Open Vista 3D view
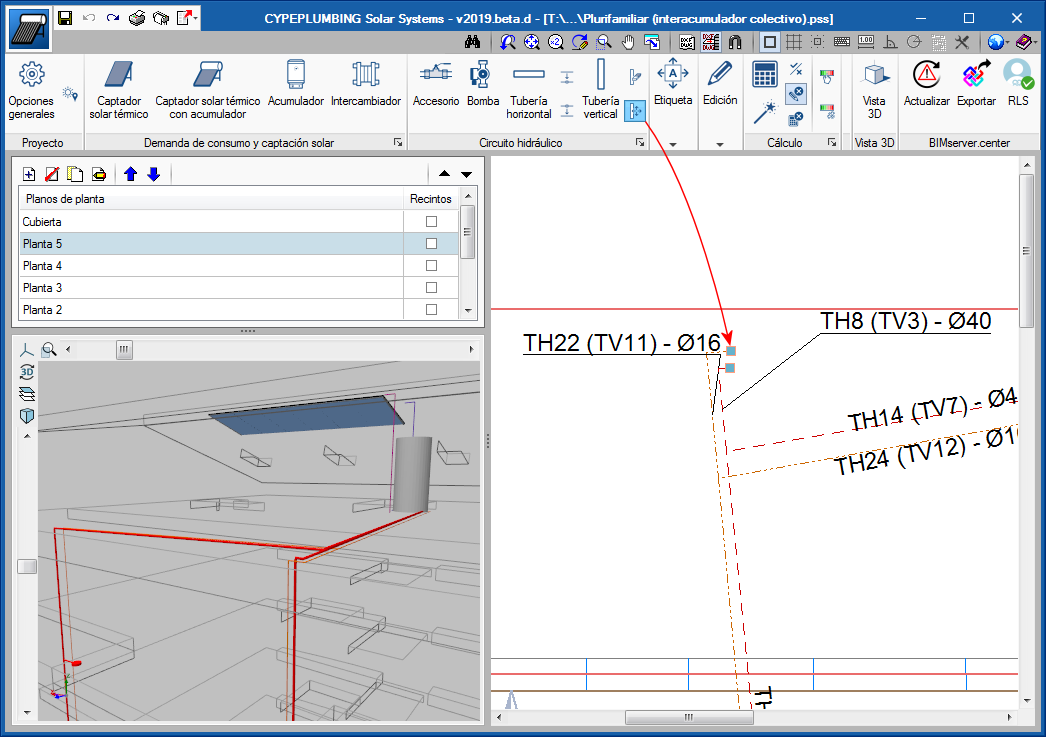 click(x=874, y=91)
